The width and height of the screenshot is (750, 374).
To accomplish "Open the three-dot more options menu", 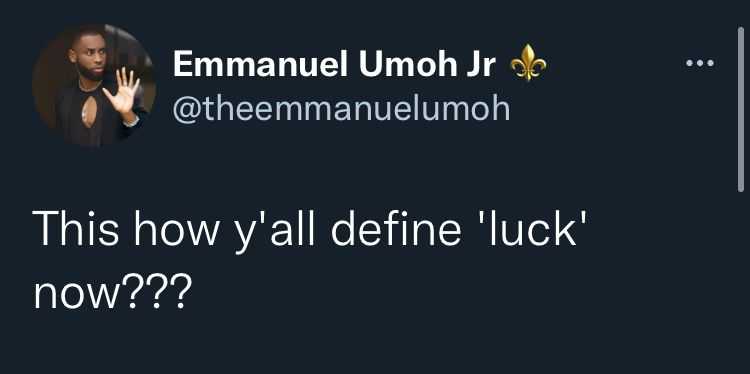I will [x=700, y=63].
